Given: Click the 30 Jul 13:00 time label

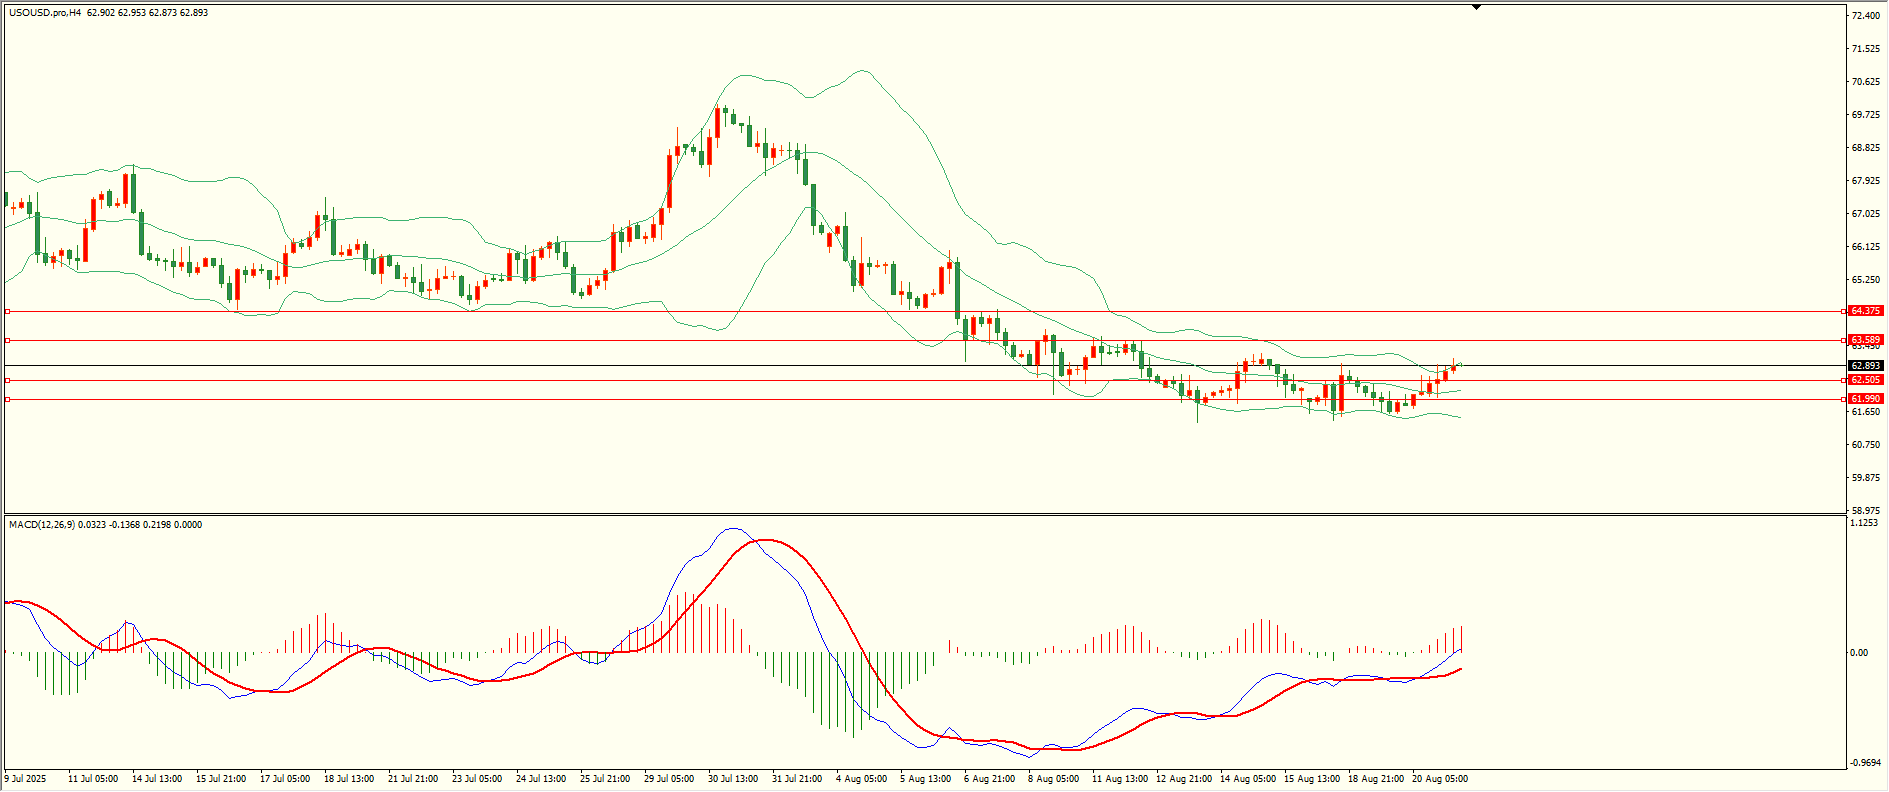Looking at the screenshot, I should (x=733, y=779).
